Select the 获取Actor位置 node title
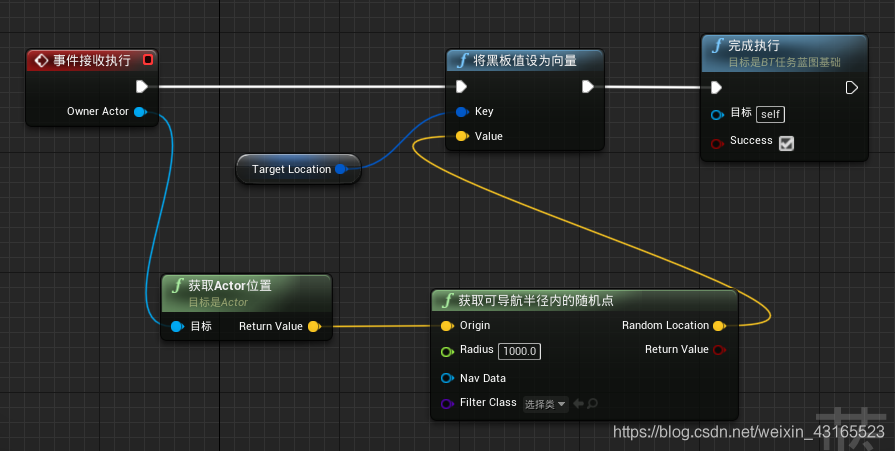The width and height of the screenshot is (895, 451). [230, 285]
